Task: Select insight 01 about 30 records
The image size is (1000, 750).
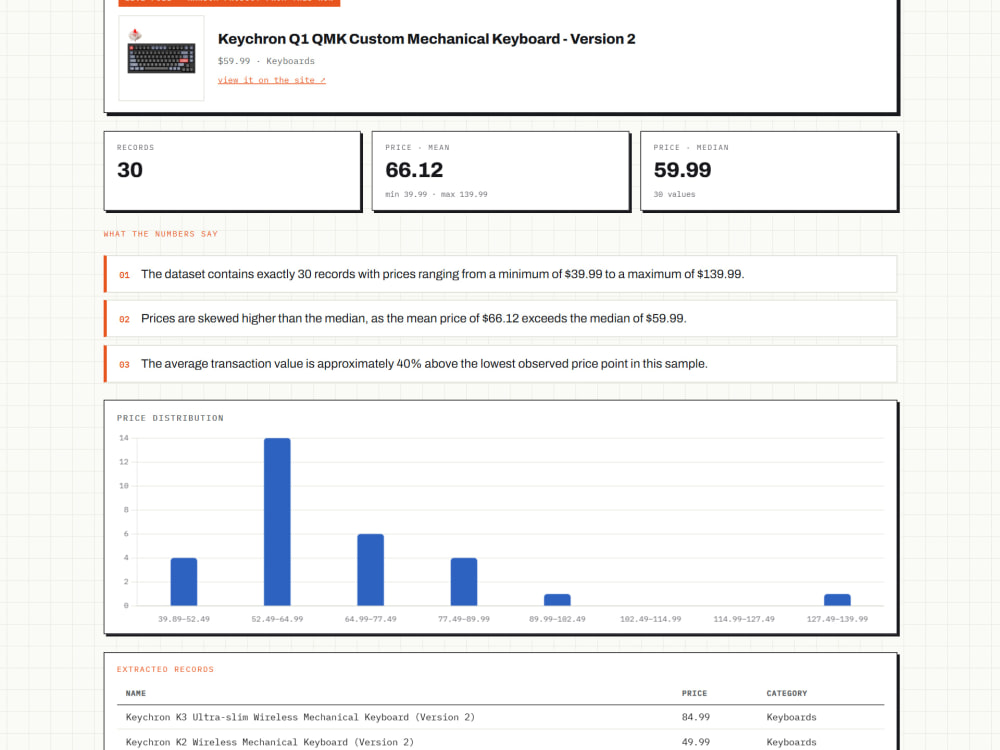Action: (x=501, y=274)
